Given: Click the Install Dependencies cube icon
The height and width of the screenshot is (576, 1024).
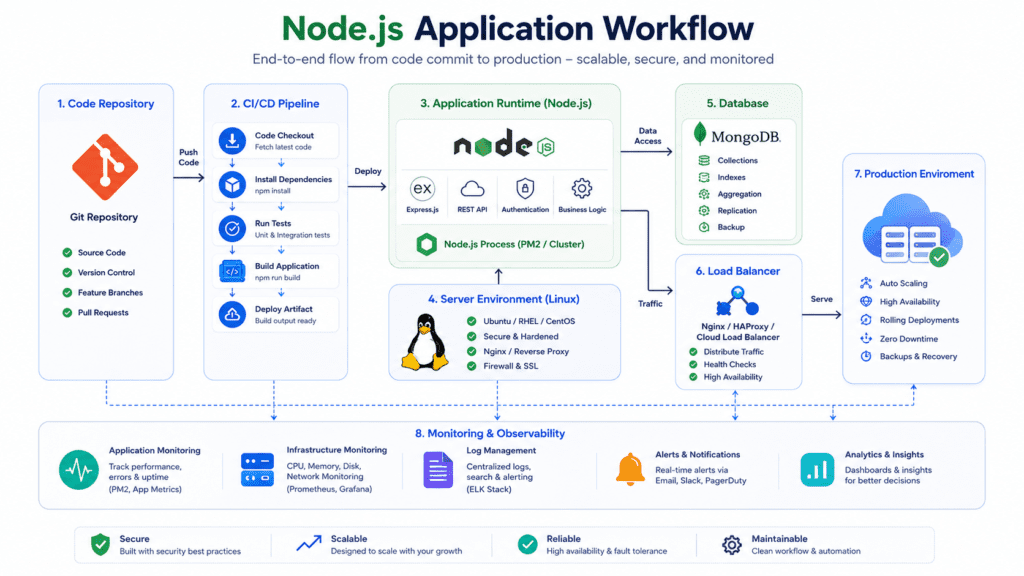Looking at the screenshot, I should coord(232,185).
